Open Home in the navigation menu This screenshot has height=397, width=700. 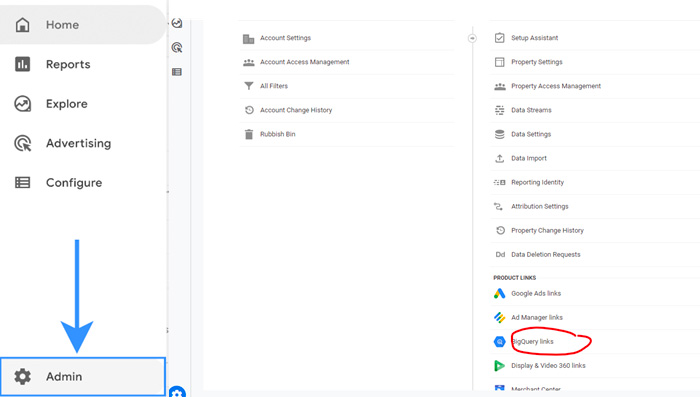[83, 25]
